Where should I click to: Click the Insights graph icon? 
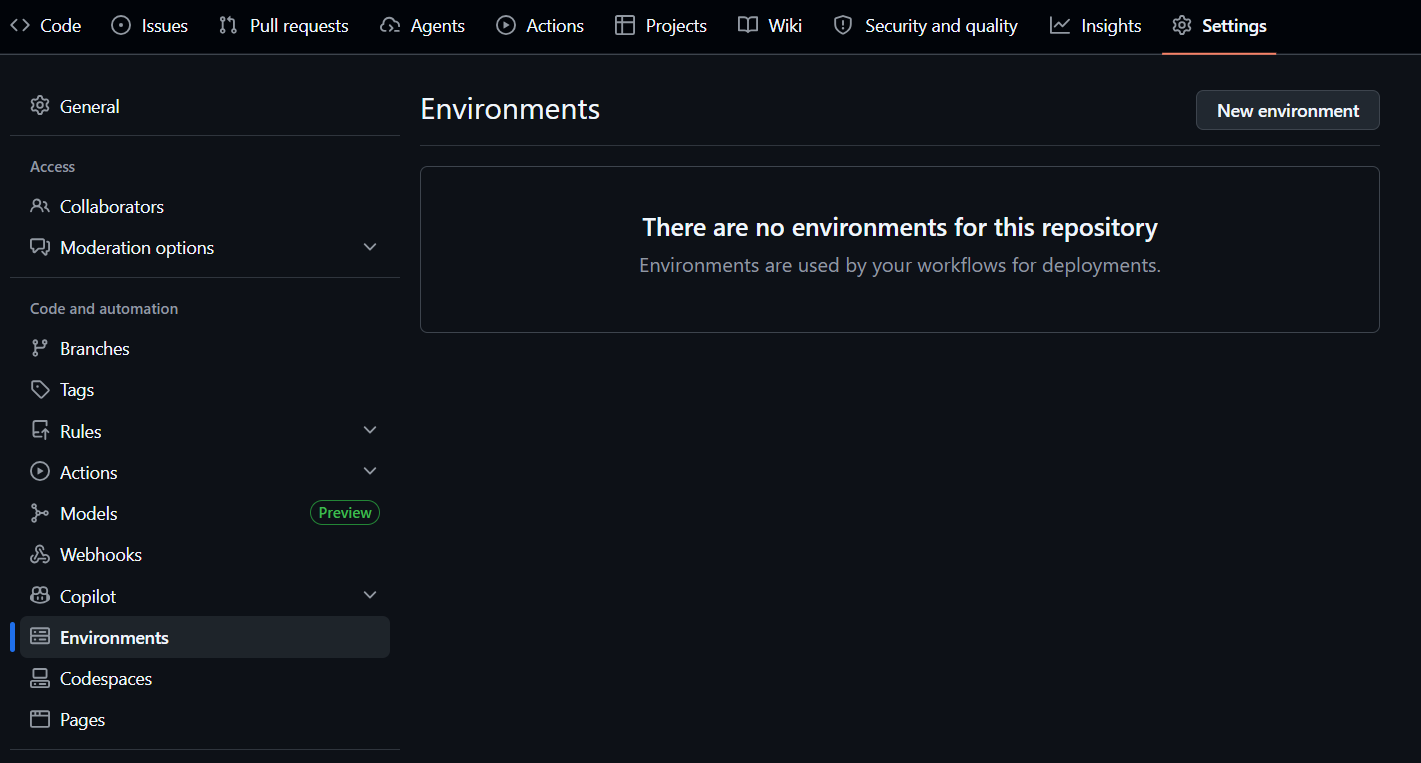(x=1060, y=25)
